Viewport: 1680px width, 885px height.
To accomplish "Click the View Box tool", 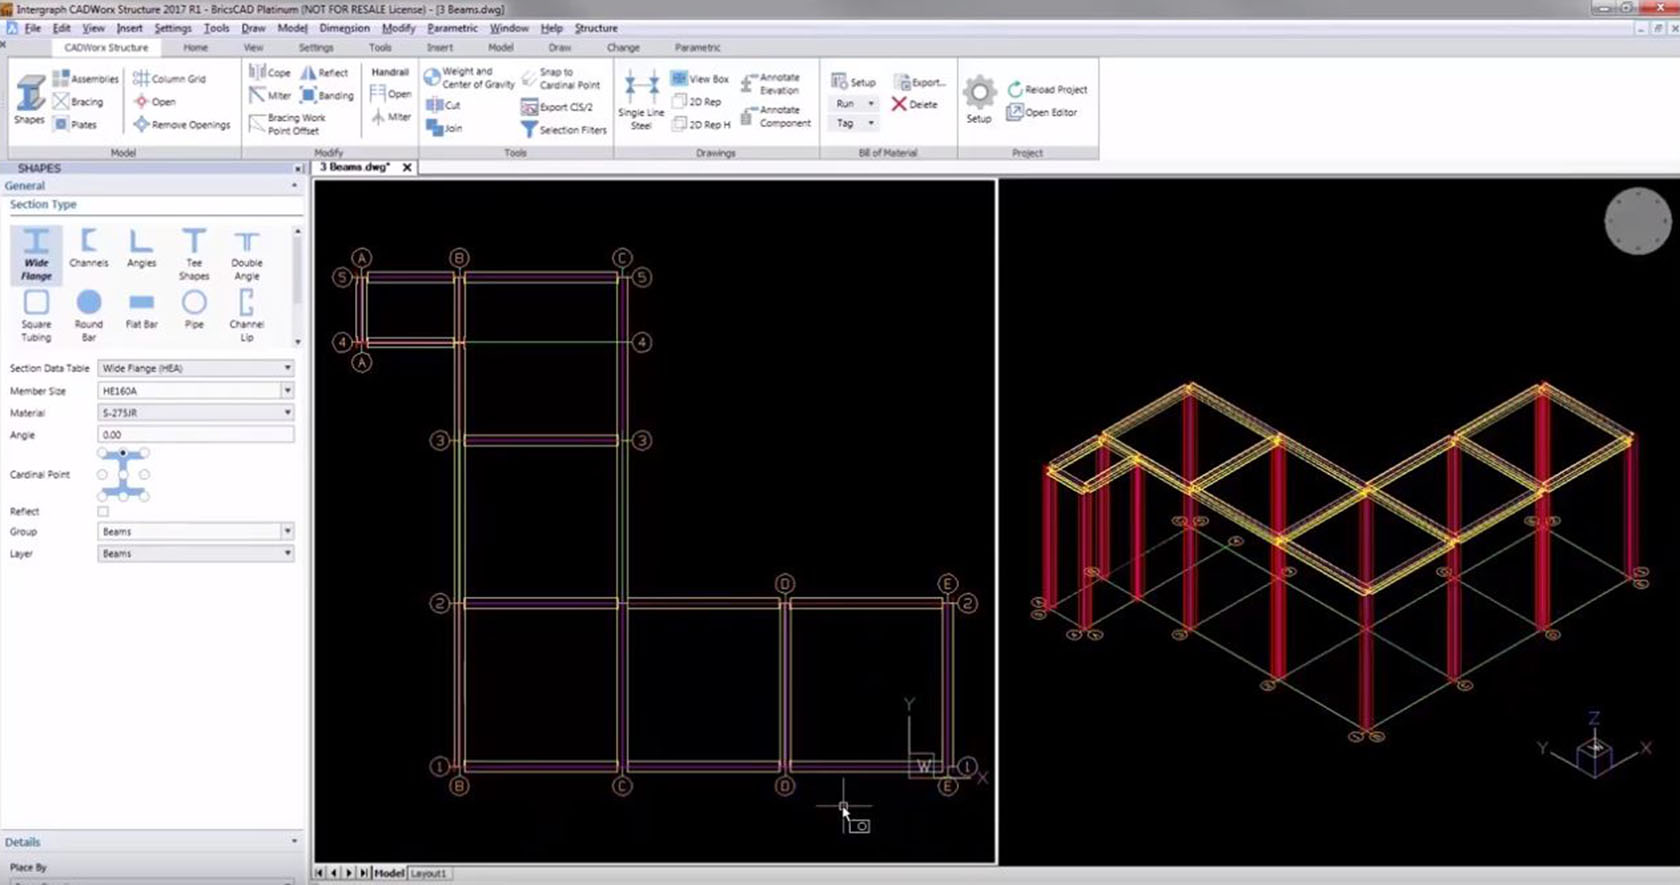I will pos(699,78).
